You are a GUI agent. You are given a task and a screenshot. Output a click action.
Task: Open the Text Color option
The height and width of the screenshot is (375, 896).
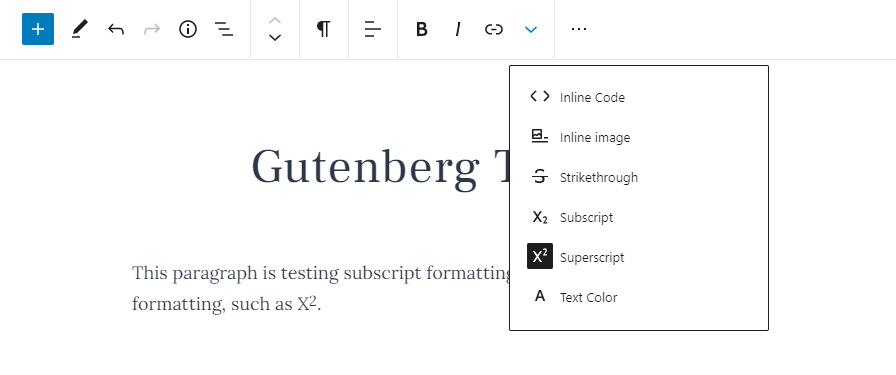639,297
